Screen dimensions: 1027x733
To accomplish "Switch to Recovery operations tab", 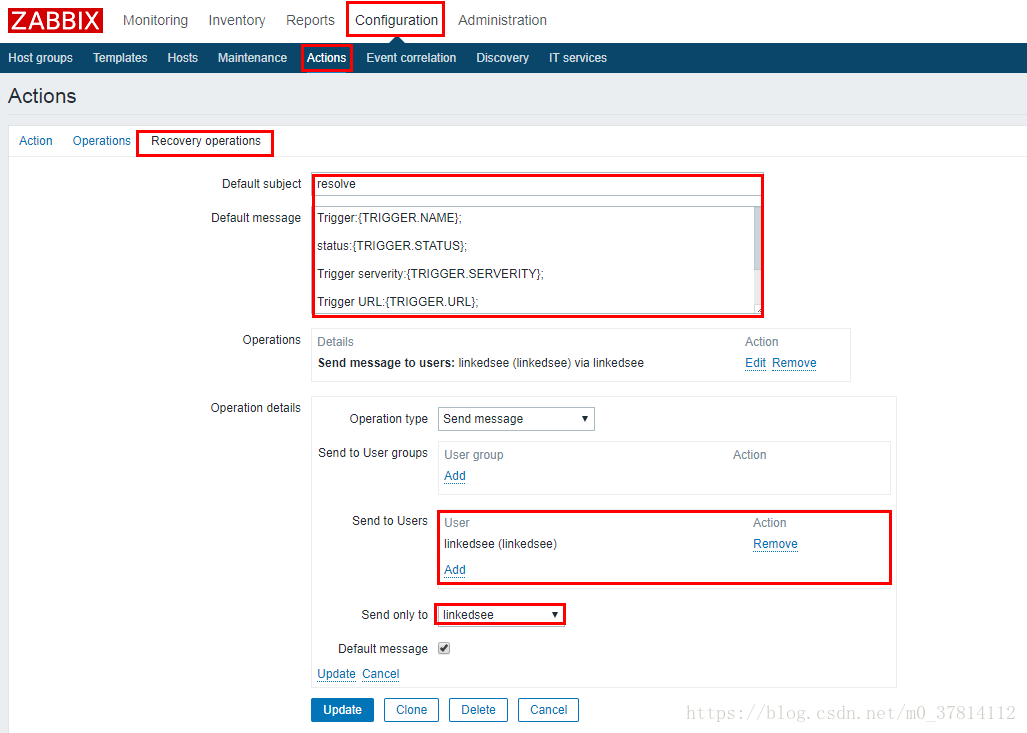I will click(206, 141).
